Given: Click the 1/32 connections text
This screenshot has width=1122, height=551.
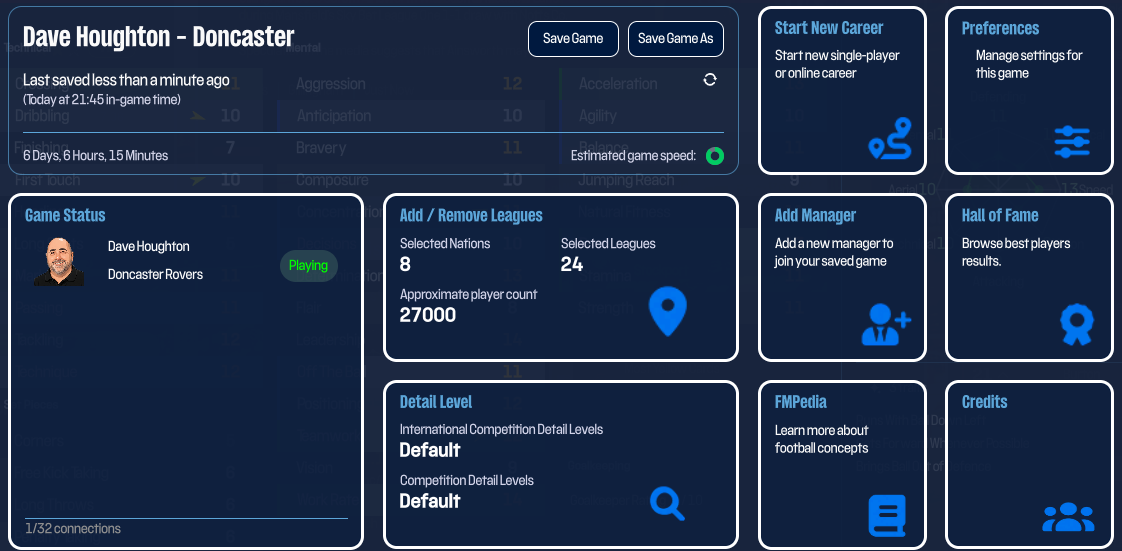Looking at the screenshot, I should (x=73, y=529).
